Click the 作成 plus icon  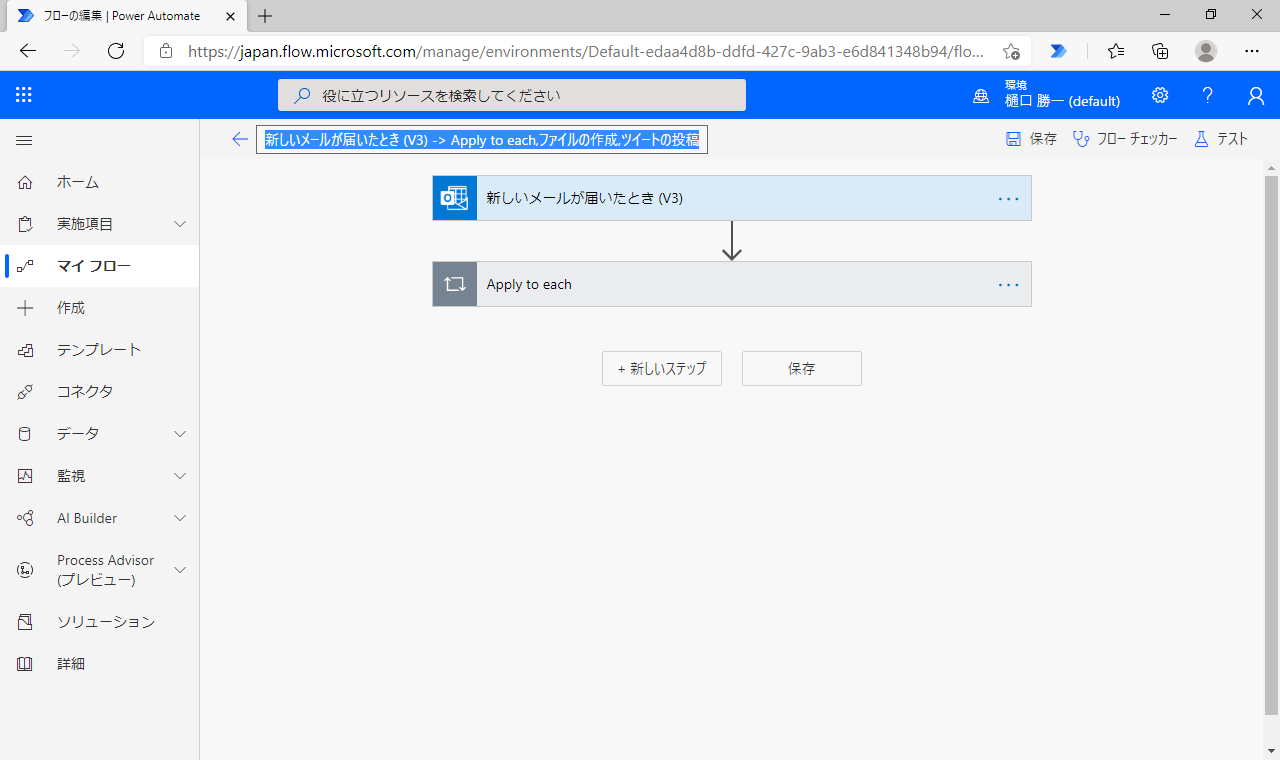point(25,308)
